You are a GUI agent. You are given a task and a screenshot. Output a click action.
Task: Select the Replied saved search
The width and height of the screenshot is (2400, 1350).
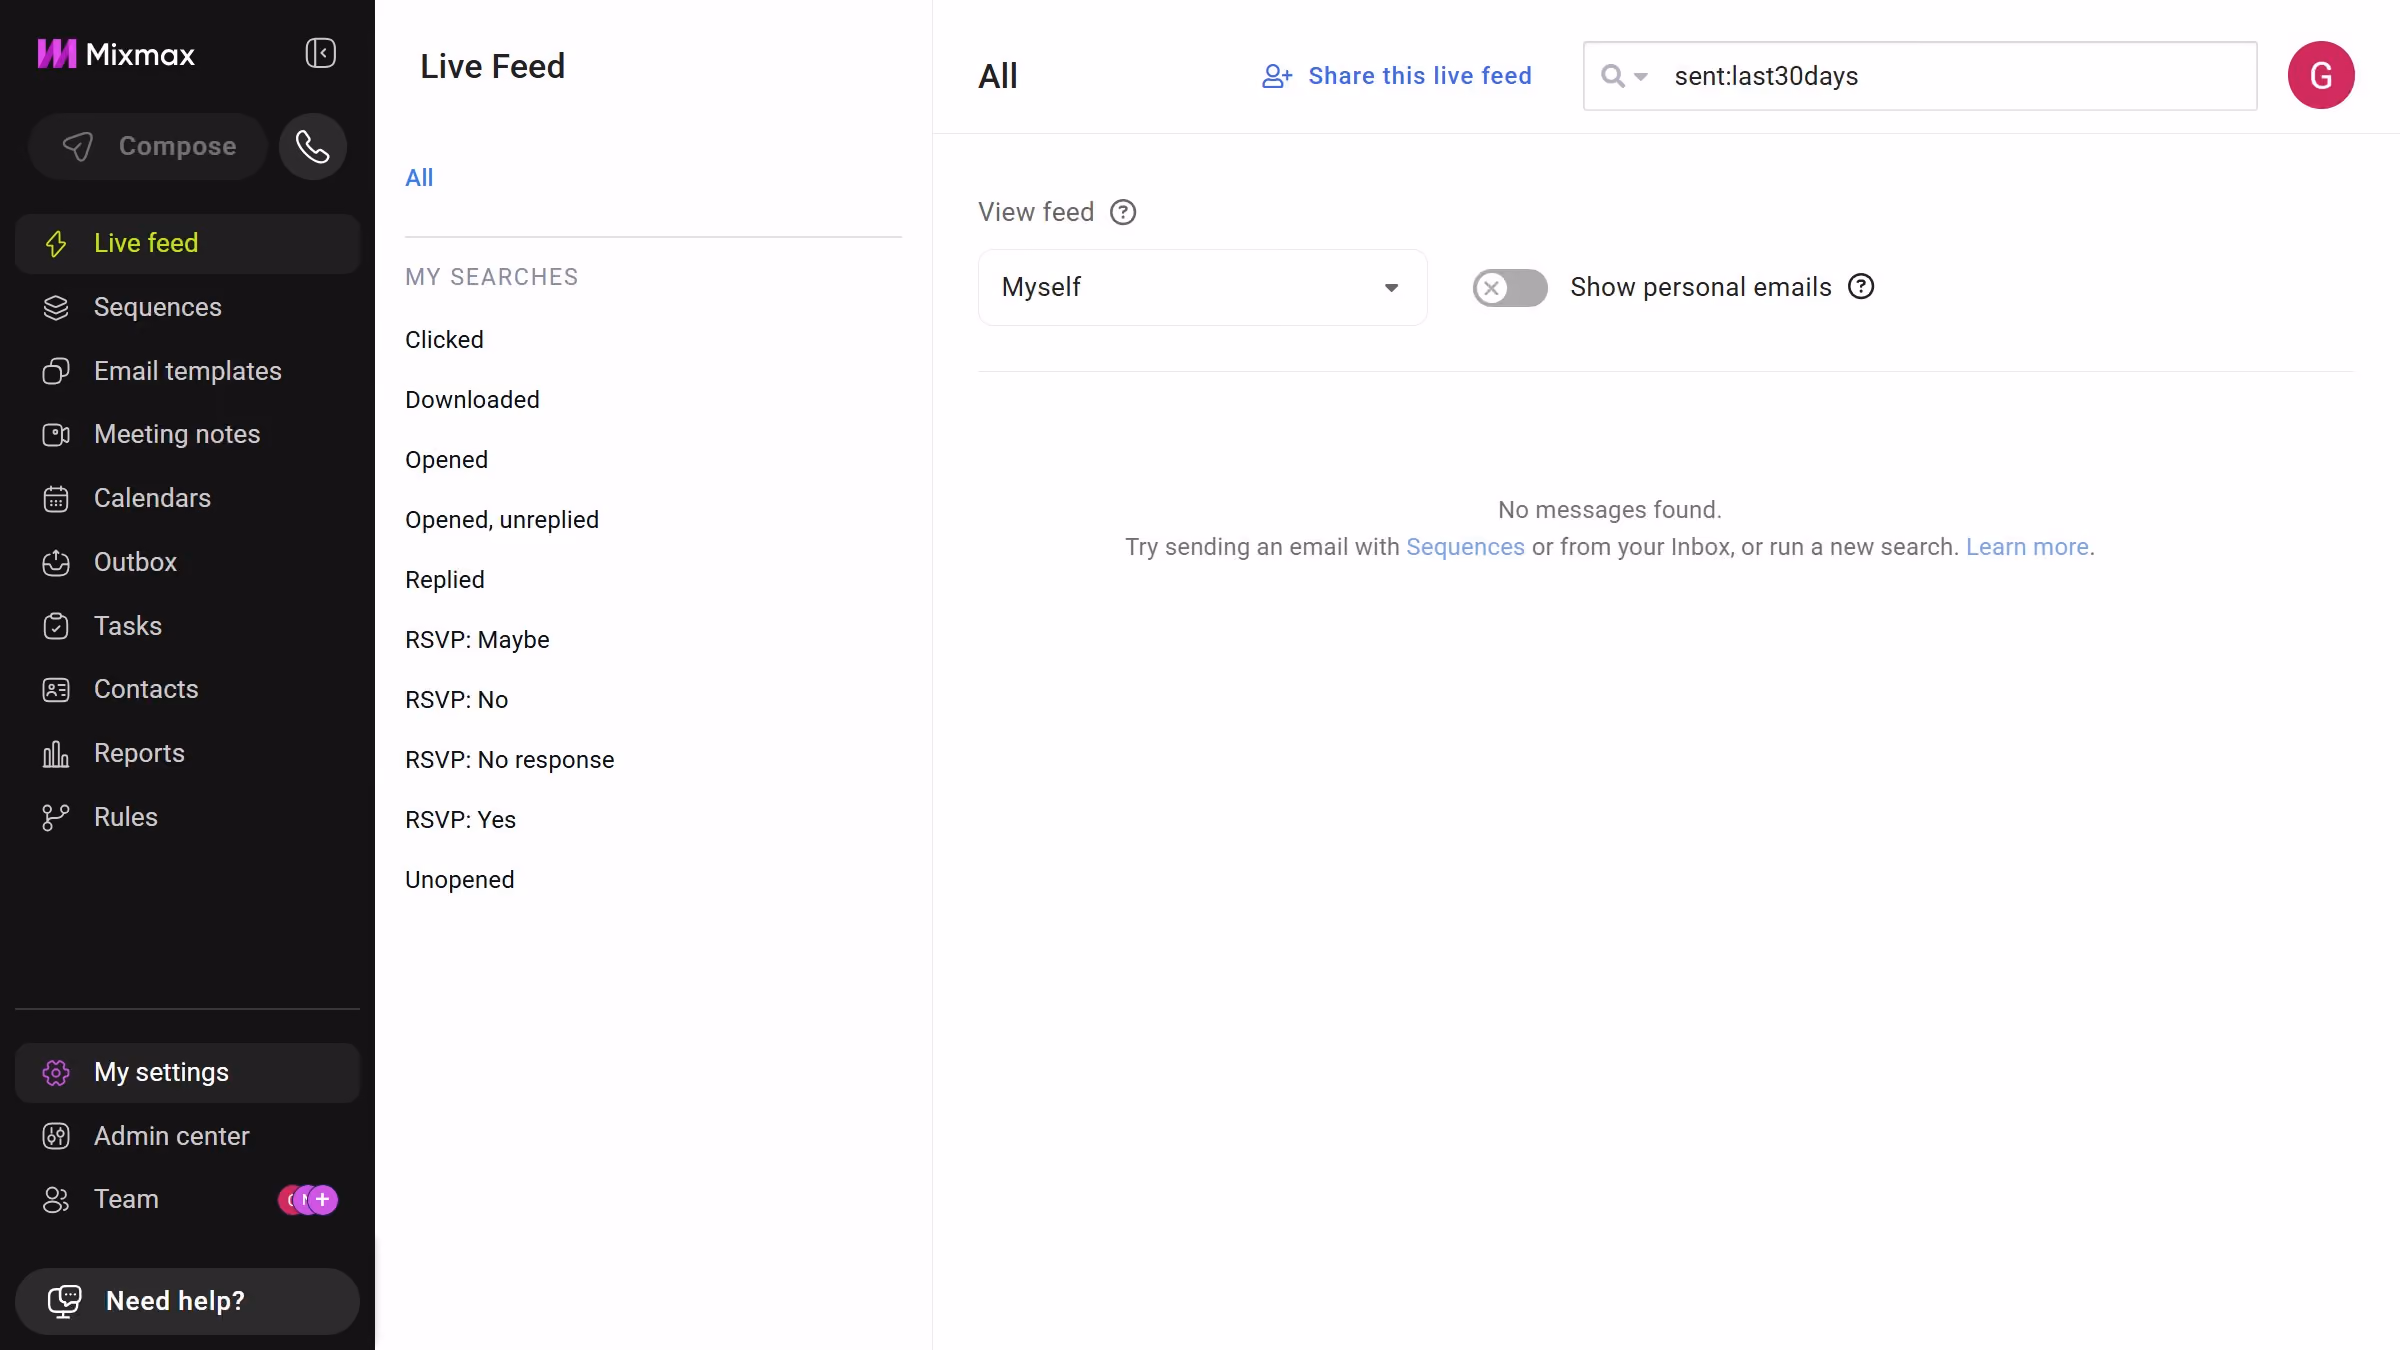click(444, 580)
